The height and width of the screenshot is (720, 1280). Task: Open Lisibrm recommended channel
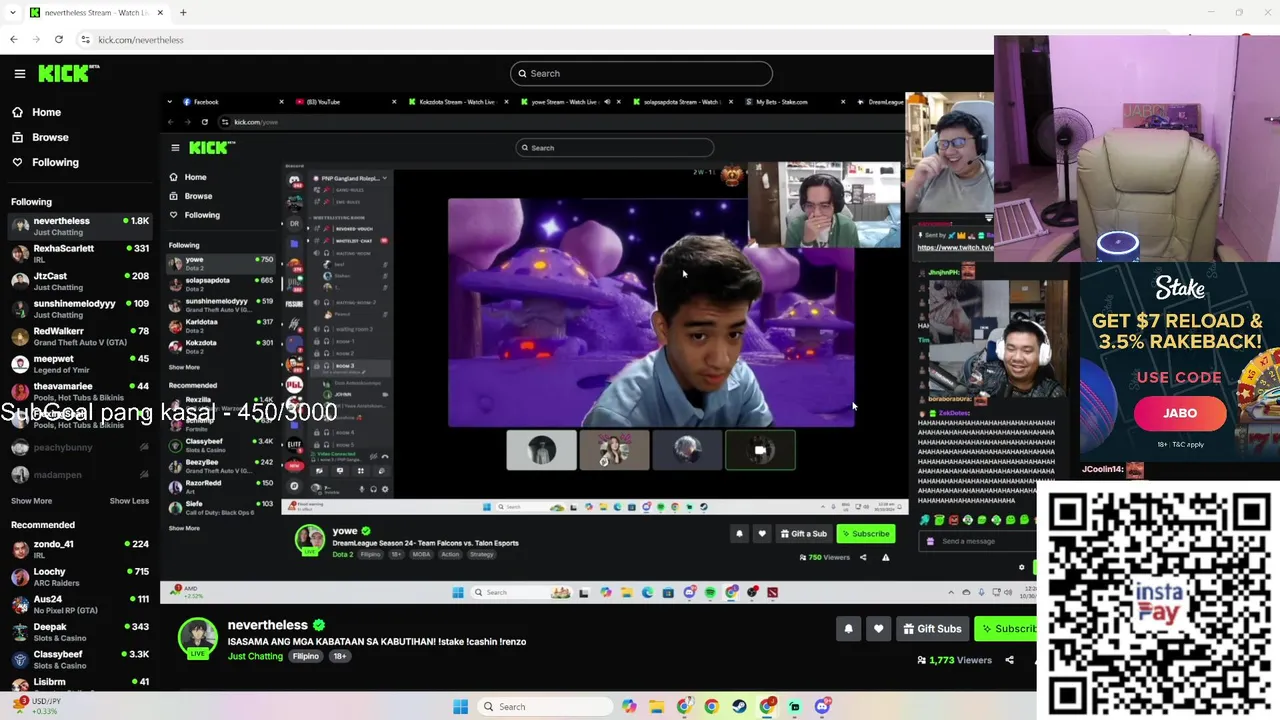[x=80, y=683]
